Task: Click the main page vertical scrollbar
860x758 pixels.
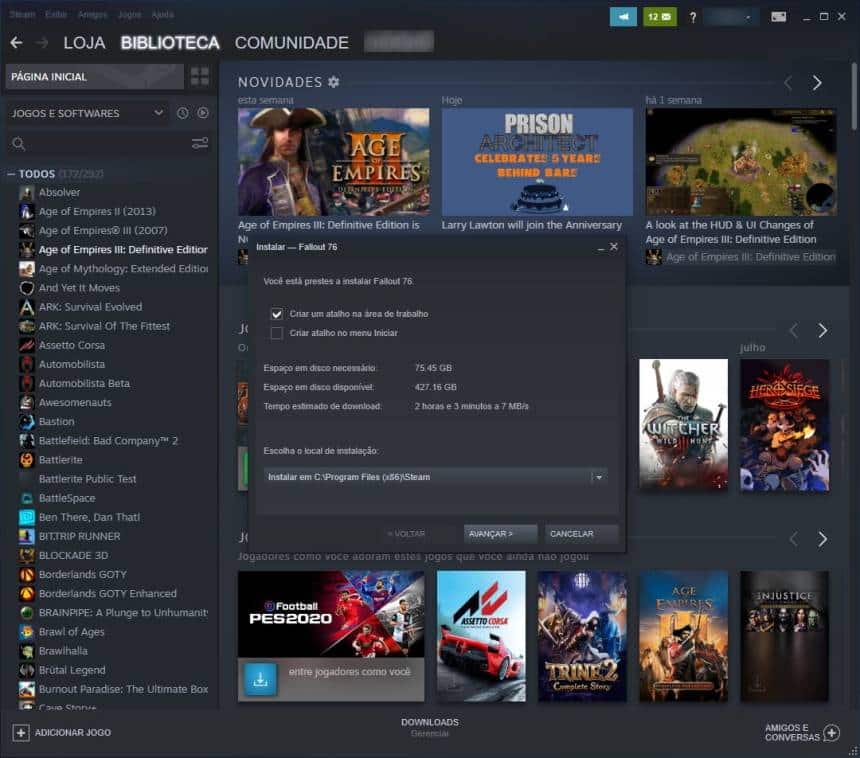Action: coord(855,97)
